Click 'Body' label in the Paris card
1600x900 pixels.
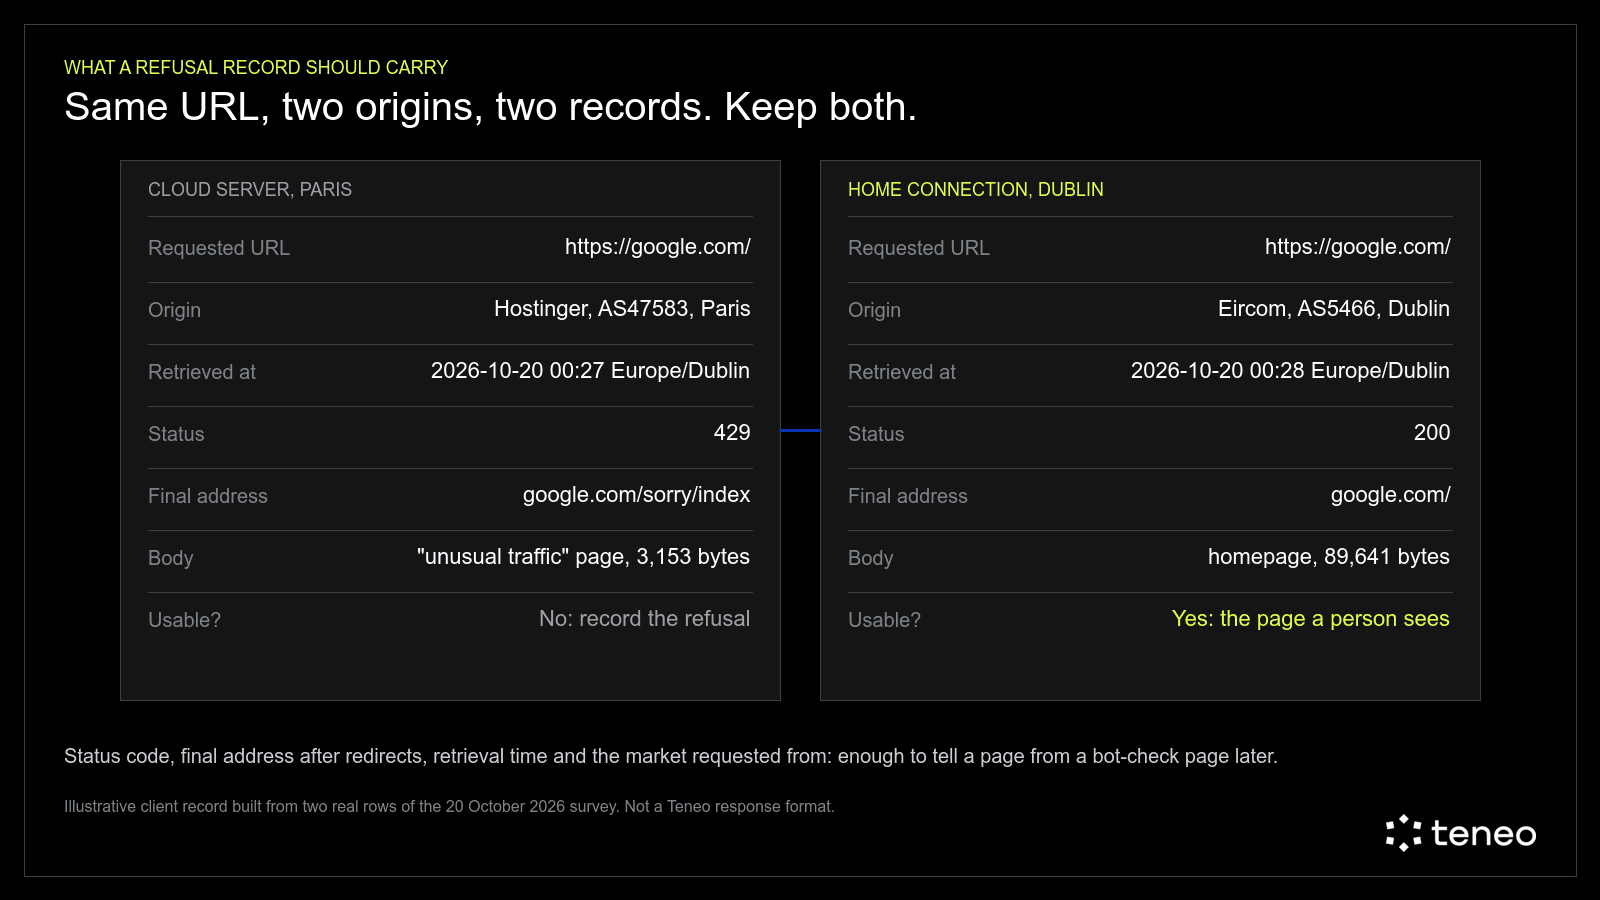click(x=170, y=558)
